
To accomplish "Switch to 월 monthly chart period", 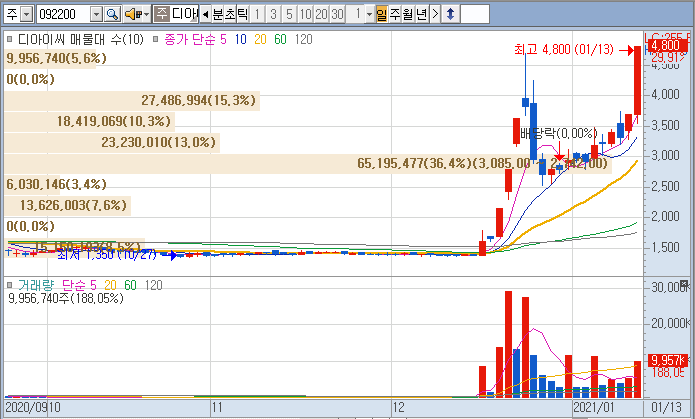I will 408,14.
